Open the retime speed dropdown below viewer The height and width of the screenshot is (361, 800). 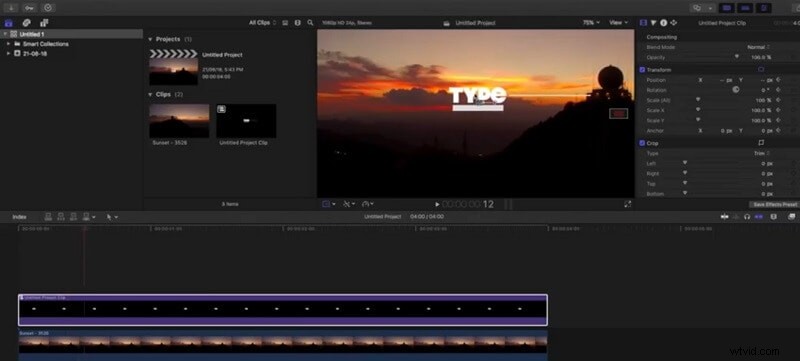[367, 204]
